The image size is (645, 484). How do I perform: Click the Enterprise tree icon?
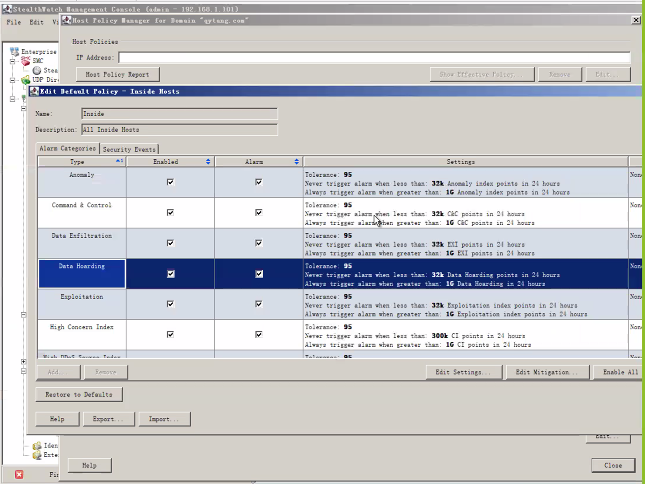pos(14,51)
